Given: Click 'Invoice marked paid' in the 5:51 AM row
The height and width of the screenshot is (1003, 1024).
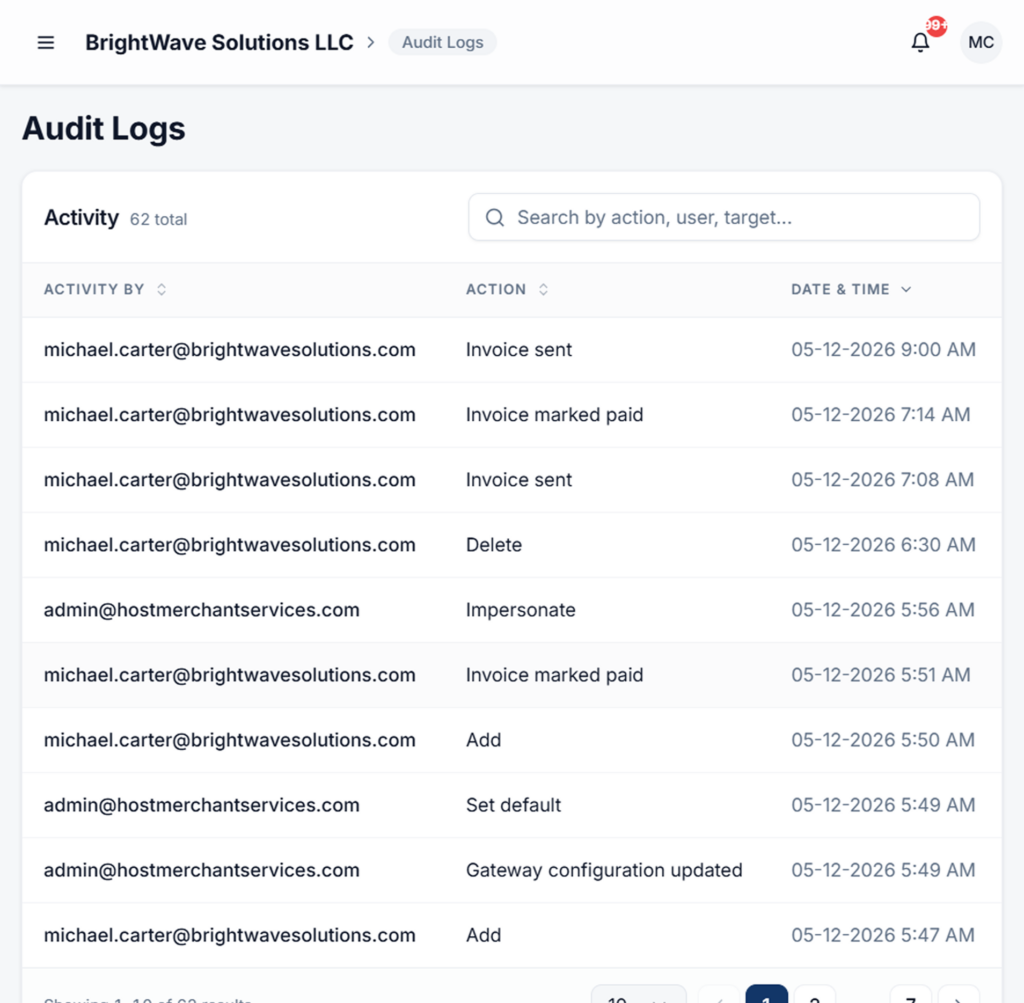Looking at the screenshot, I should 554,675.
